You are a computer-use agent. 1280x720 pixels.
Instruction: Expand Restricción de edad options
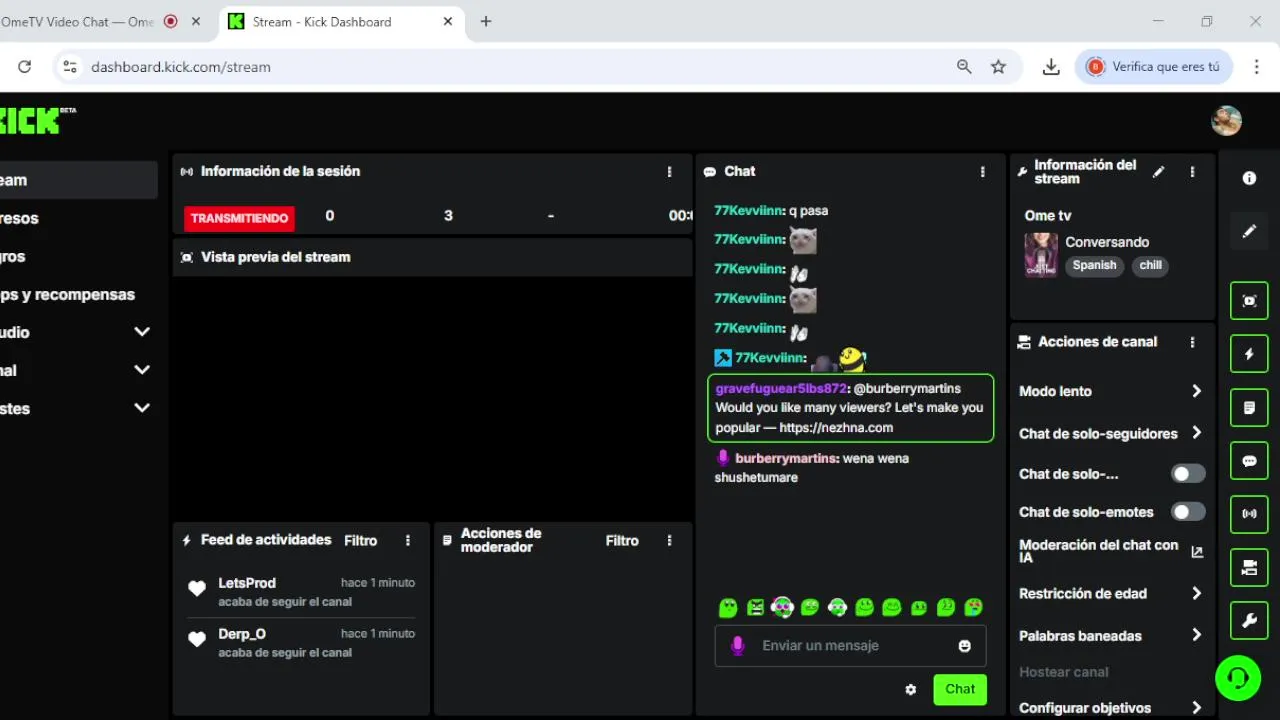[1110, 593]
